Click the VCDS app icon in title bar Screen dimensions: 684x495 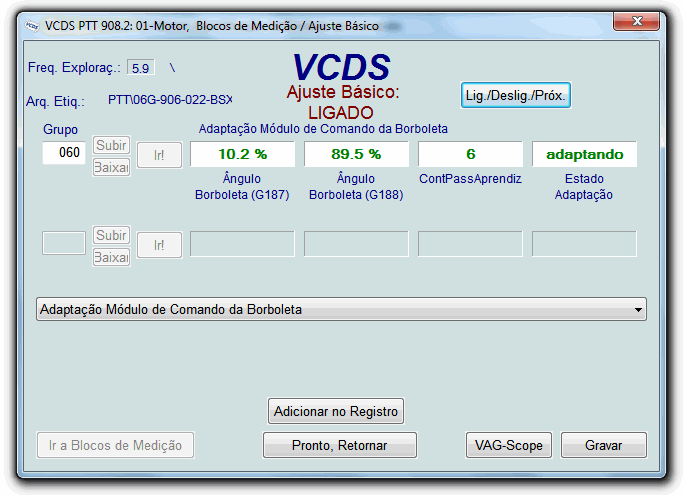coord(32,26)
